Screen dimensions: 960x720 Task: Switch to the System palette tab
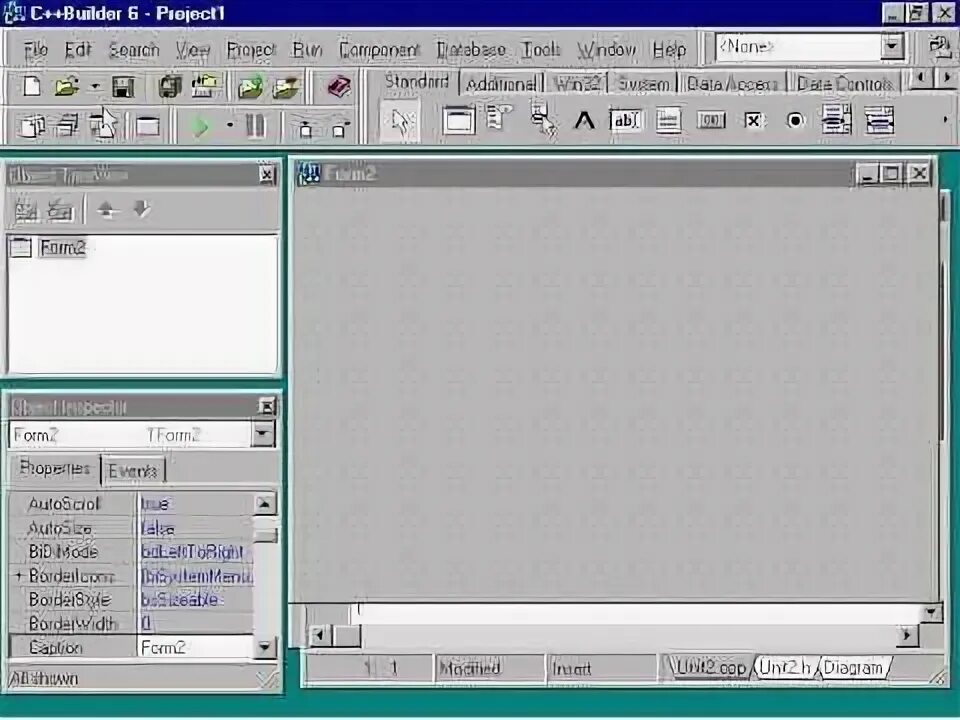pyautogui.click(x=643, y=84)
